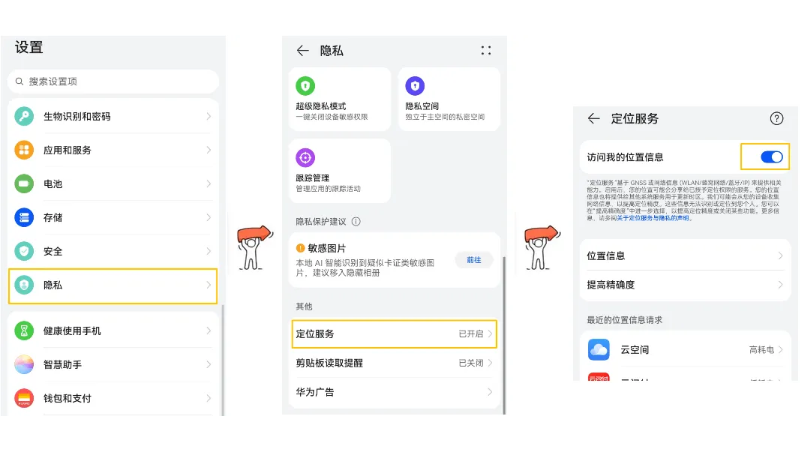Tap the 健康使用手机 hourglass icon

pyautogui.click(x=24, y=331)
